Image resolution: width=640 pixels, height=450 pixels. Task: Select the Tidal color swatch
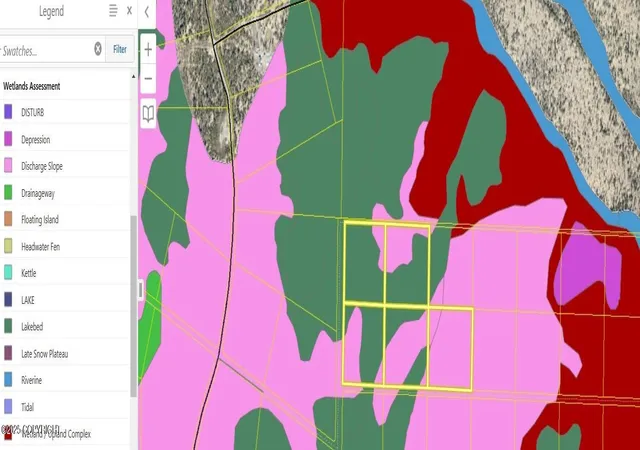coord(8,406)
